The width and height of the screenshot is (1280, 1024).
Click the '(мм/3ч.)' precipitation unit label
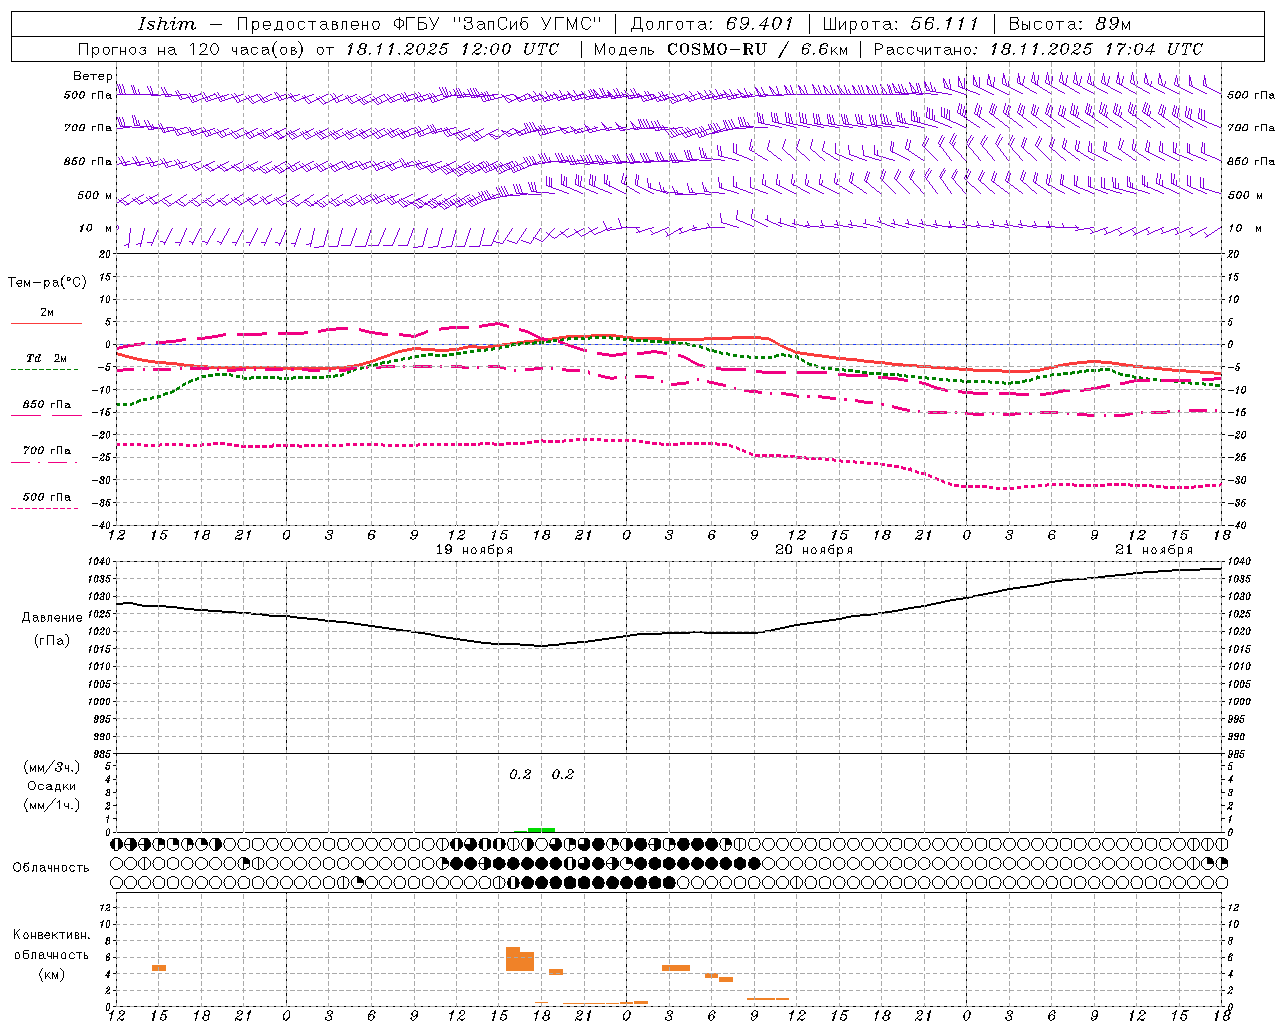[52, 767]
